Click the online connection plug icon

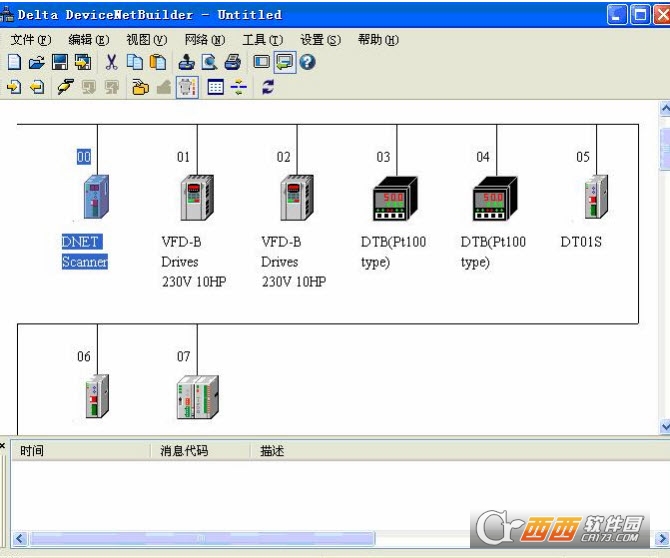point(65,87)
